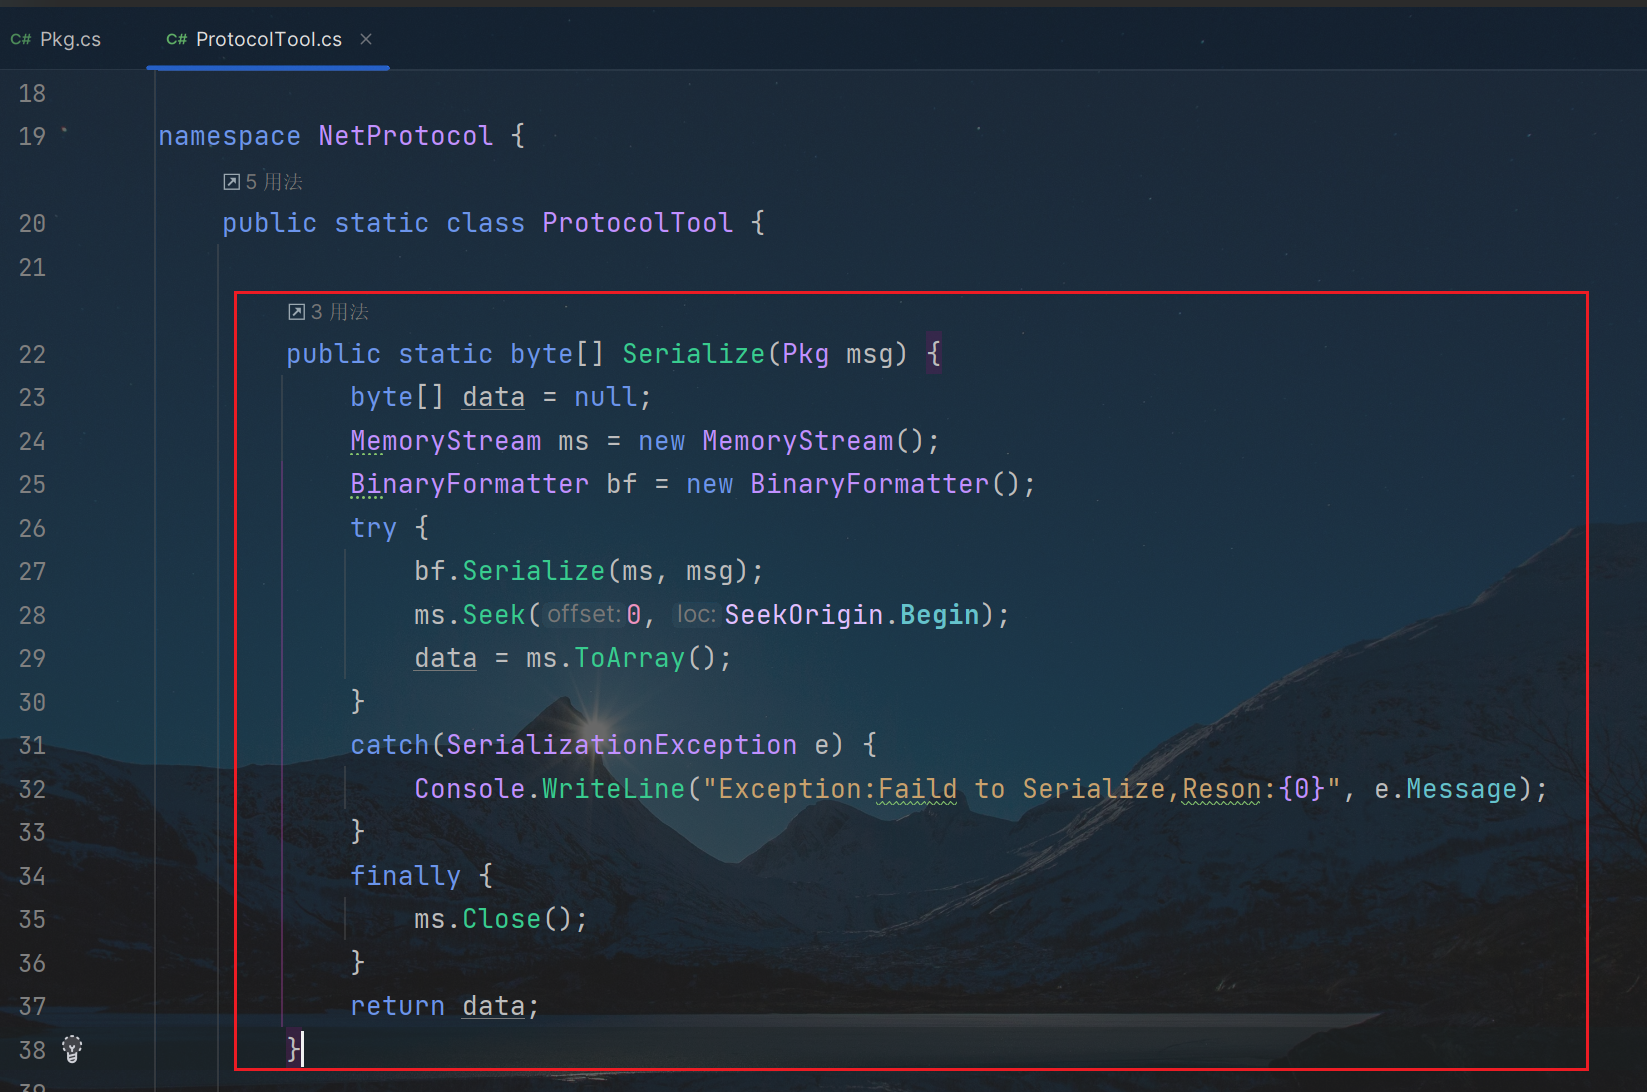Click the 'null' keyword on line 23
The width and height of the screenshot is (1647, 1092).
pyautogui.click(x=606, y=397)
